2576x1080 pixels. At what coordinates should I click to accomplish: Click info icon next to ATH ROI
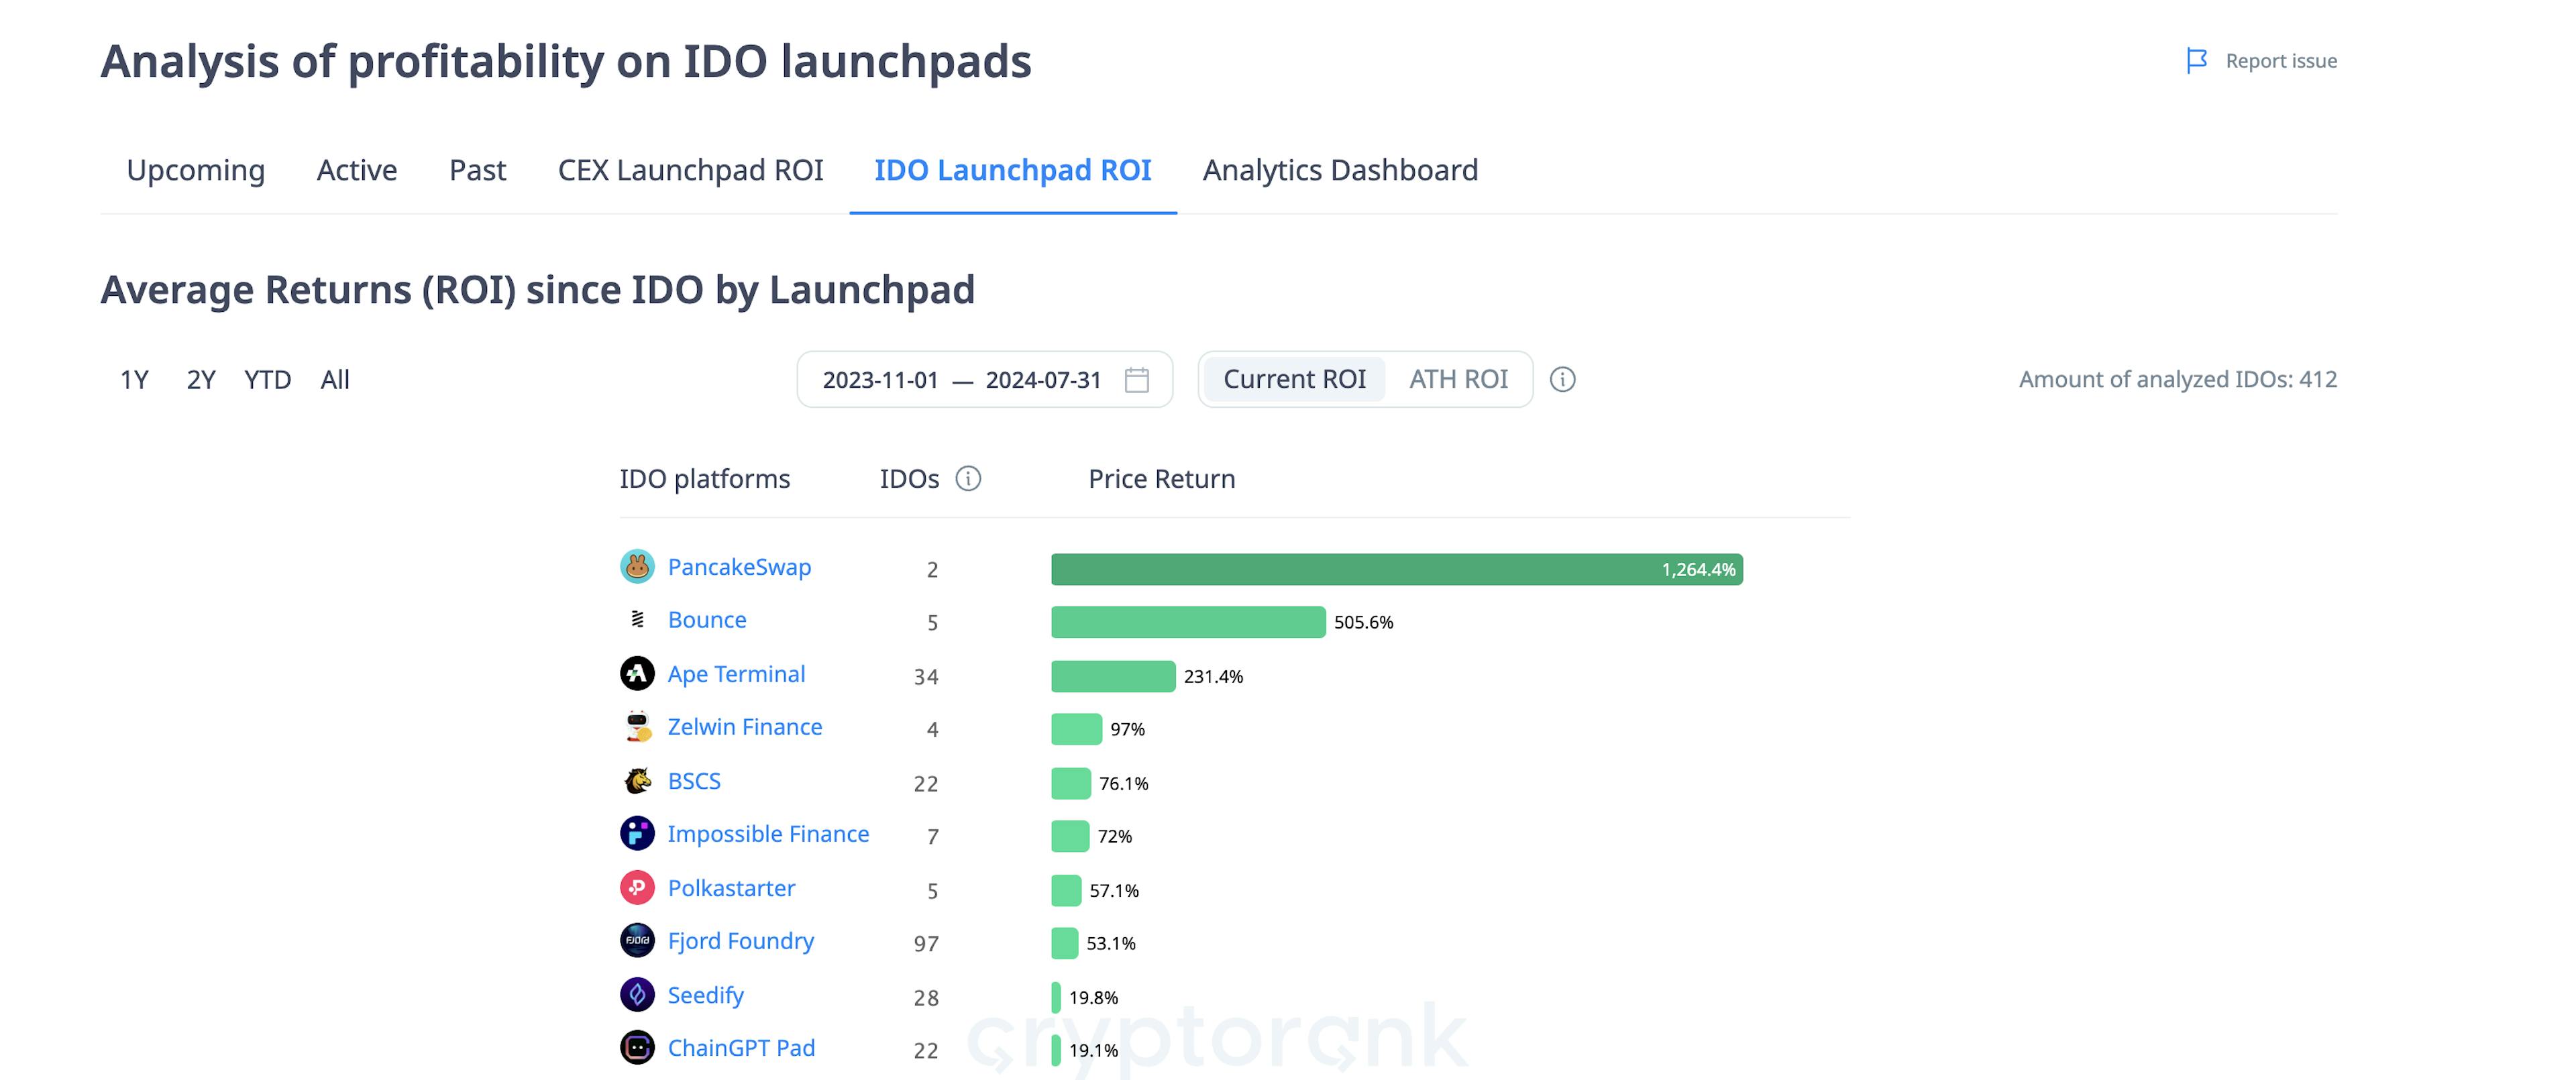tap(1562, 380)
